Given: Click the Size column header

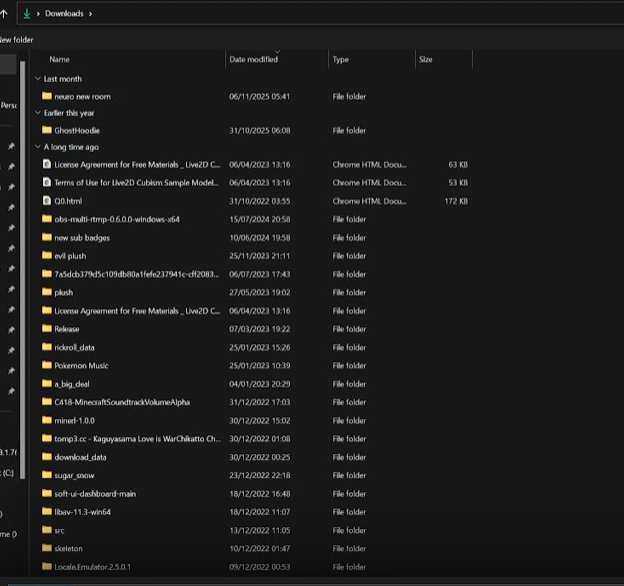Looking at the screenshot, I should [426, 60].
